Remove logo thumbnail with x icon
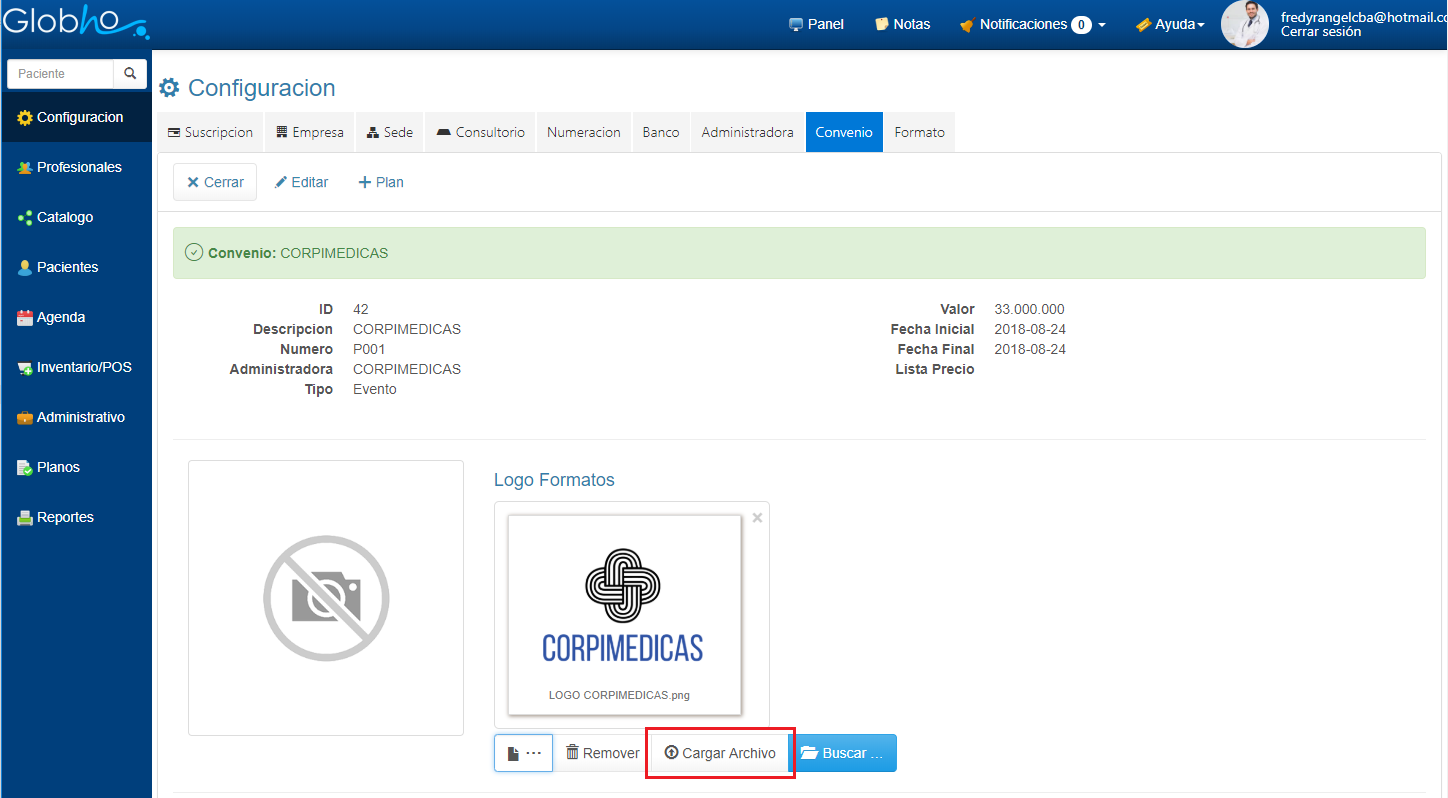 coord(757,518)
